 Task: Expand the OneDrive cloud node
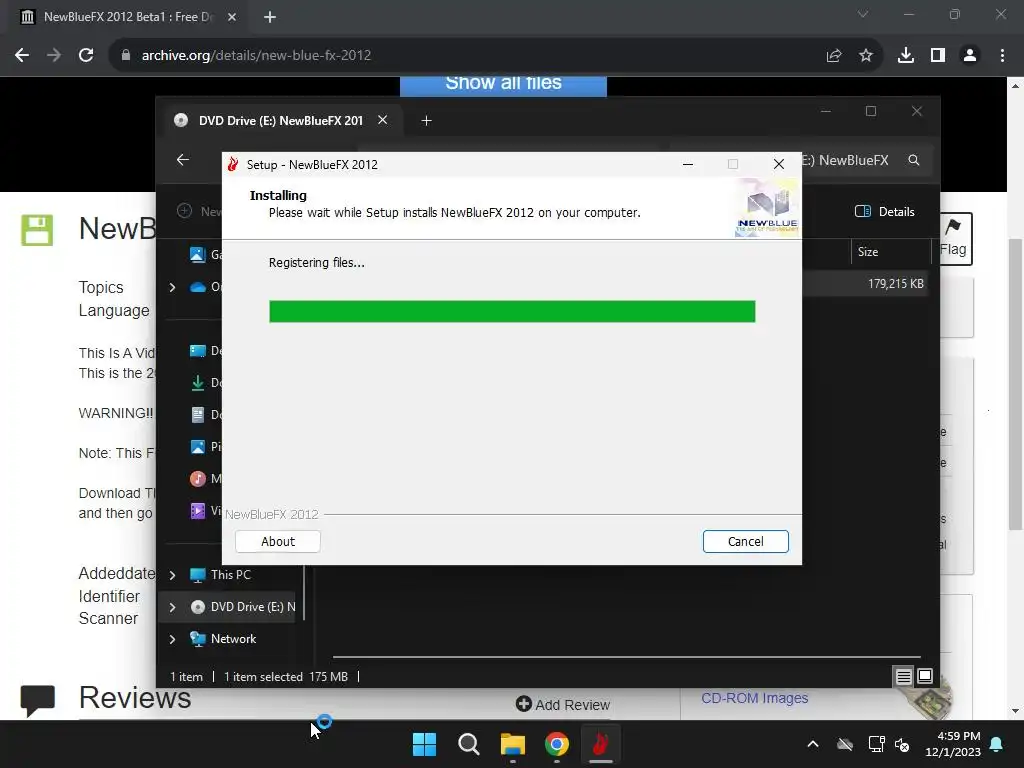(x=172, y=287)
